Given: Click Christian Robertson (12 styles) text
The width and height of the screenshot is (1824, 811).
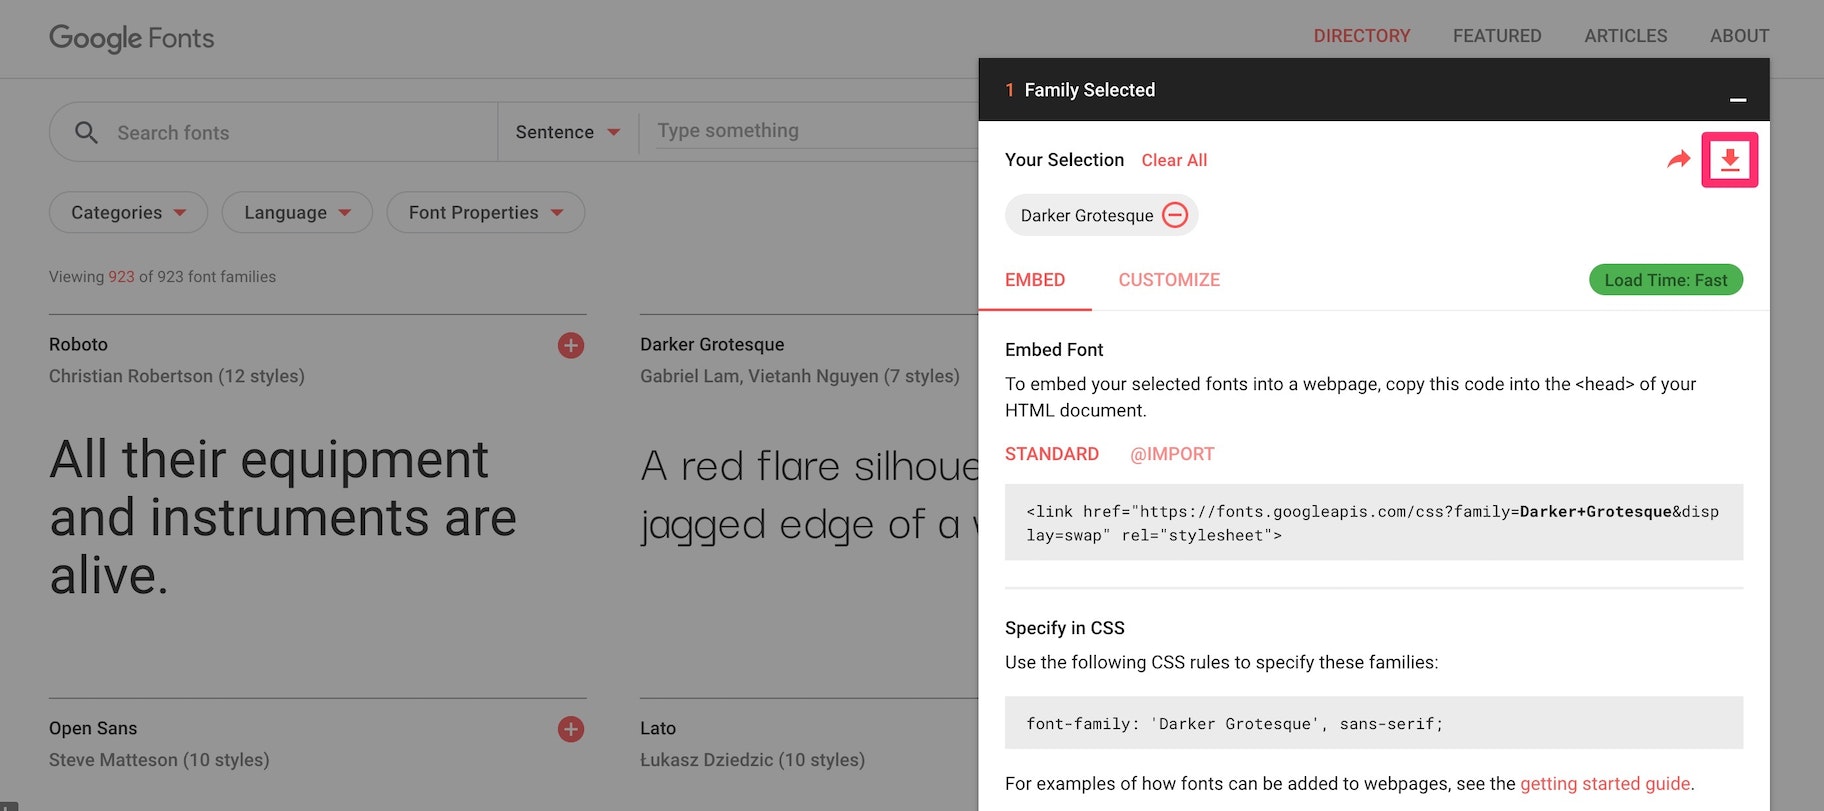Looking at the screenshot, I should (x=177, y=376).
